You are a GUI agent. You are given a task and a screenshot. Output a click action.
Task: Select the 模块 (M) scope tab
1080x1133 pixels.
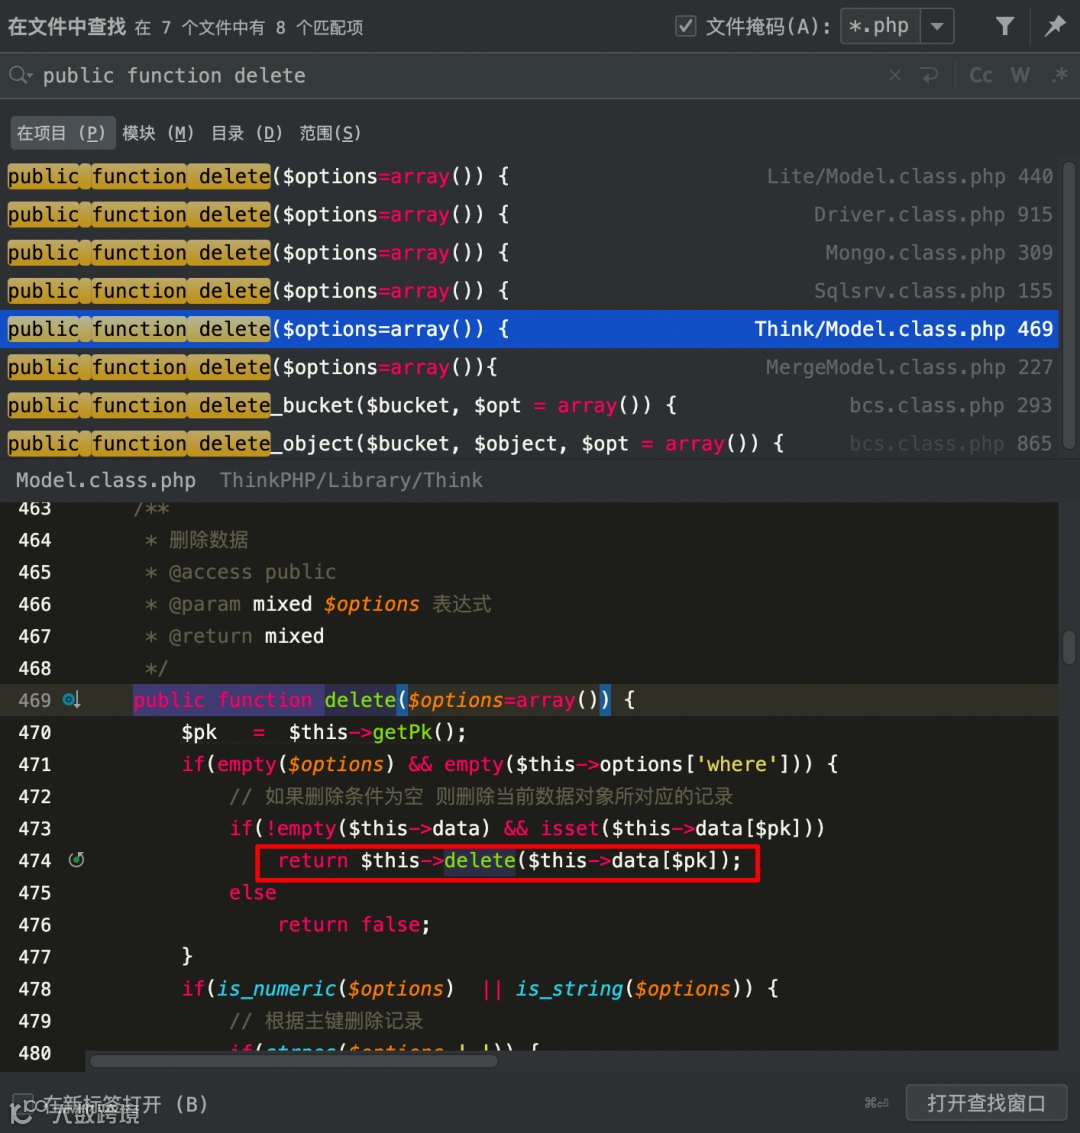click(158, 133)
